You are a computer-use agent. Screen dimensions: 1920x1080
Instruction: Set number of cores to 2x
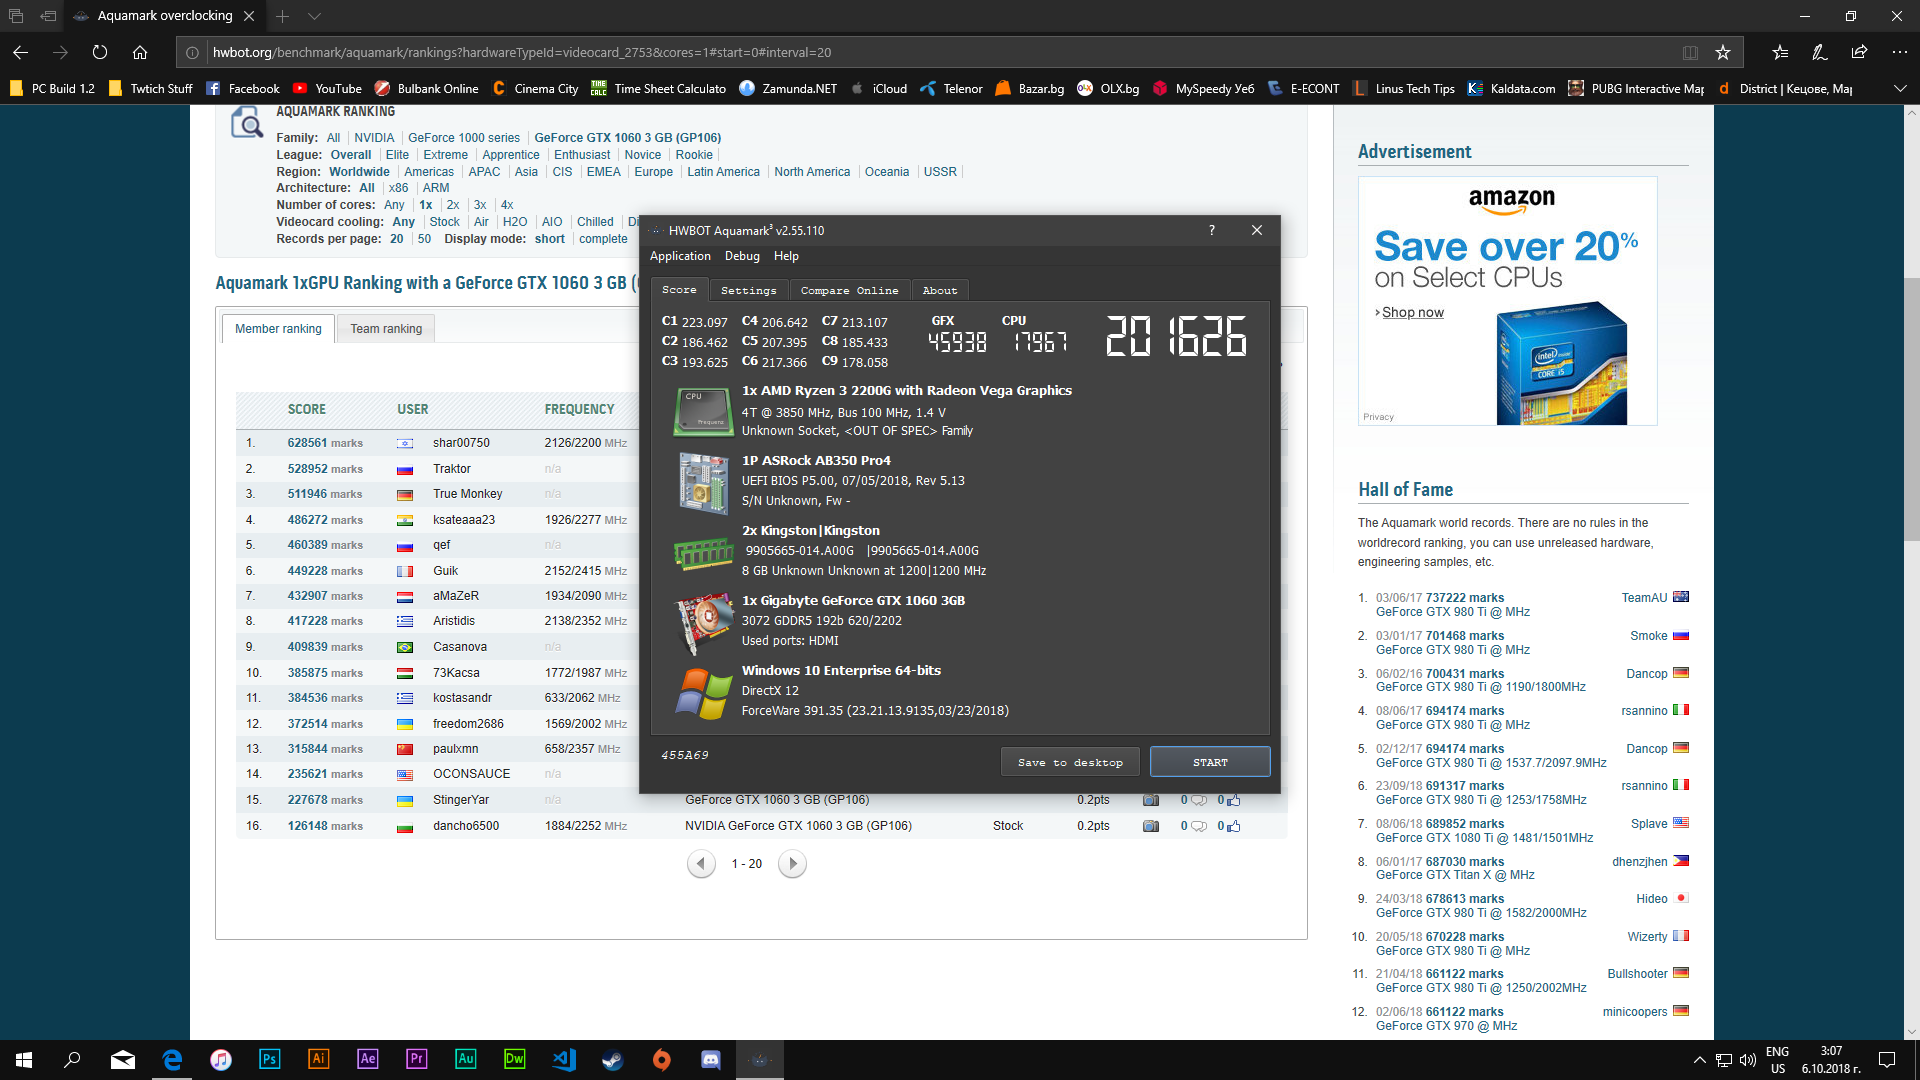click(453, 205)
